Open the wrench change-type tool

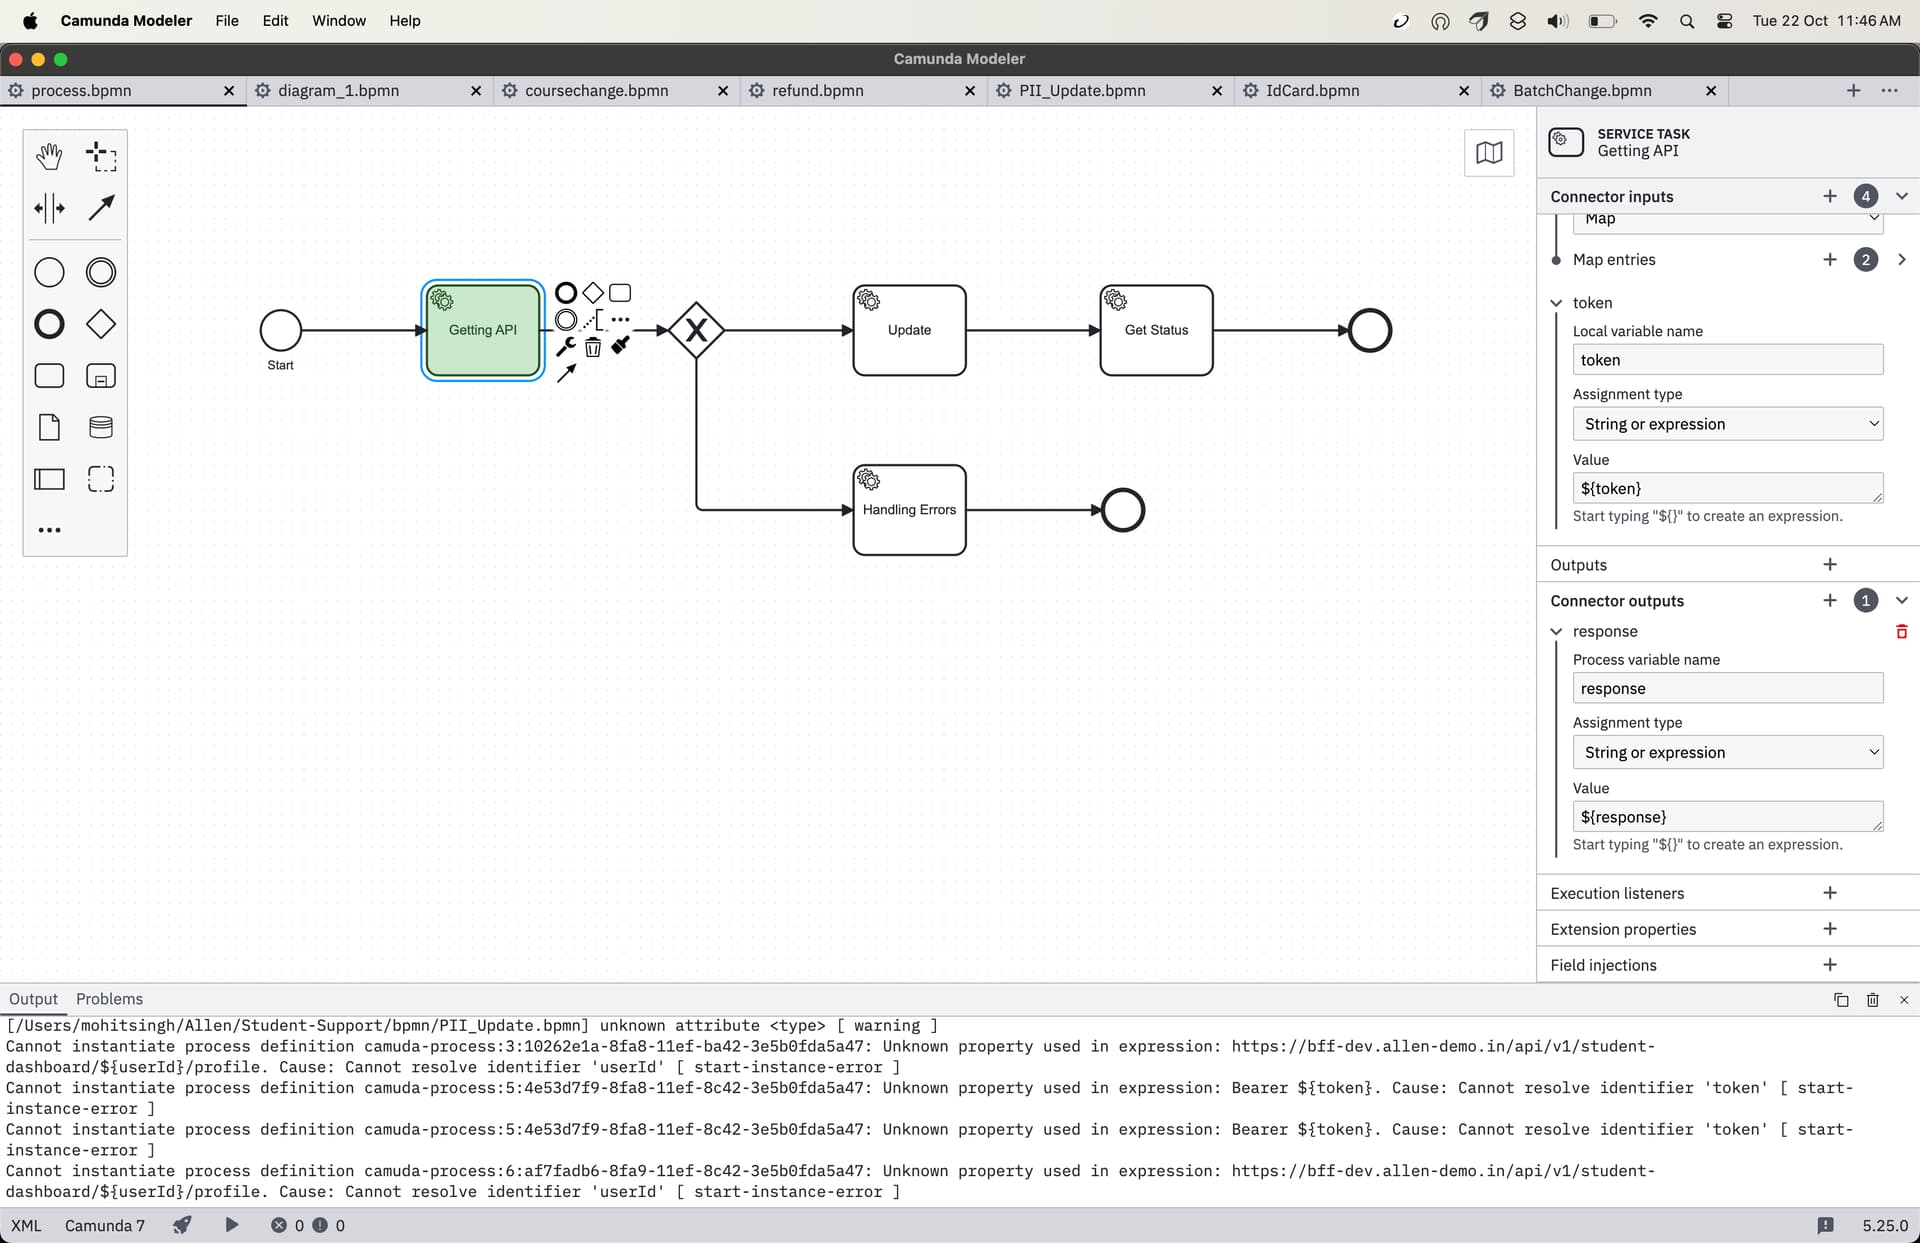566,347
